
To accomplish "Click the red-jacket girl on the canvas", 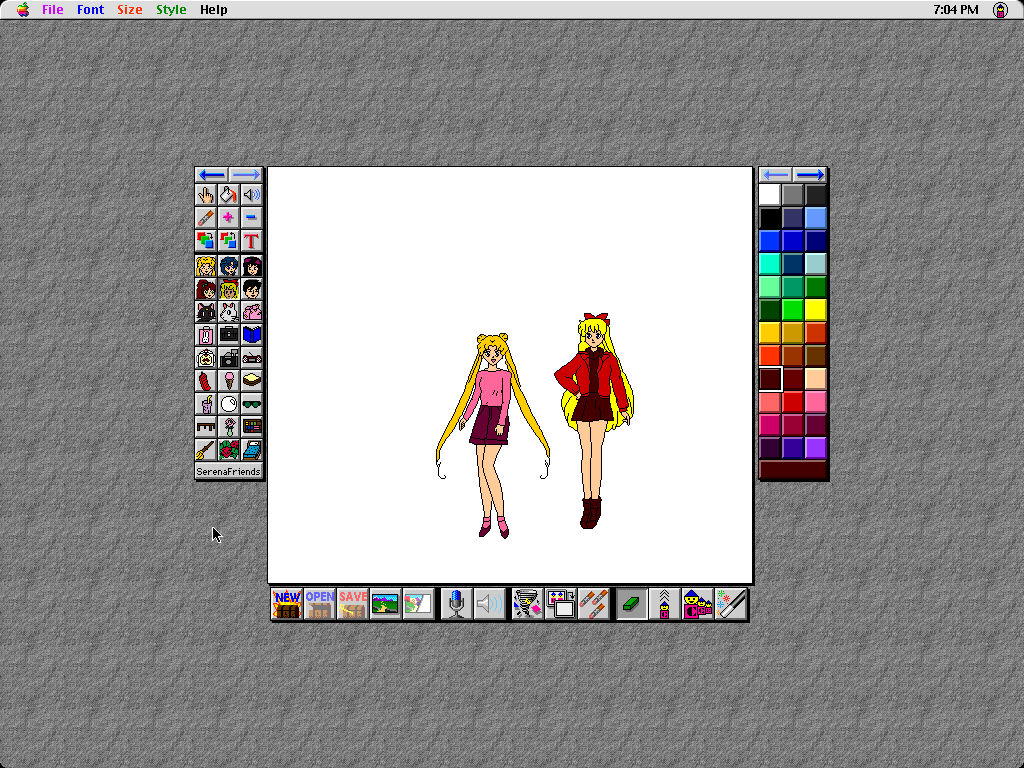I will click(593, 421).
